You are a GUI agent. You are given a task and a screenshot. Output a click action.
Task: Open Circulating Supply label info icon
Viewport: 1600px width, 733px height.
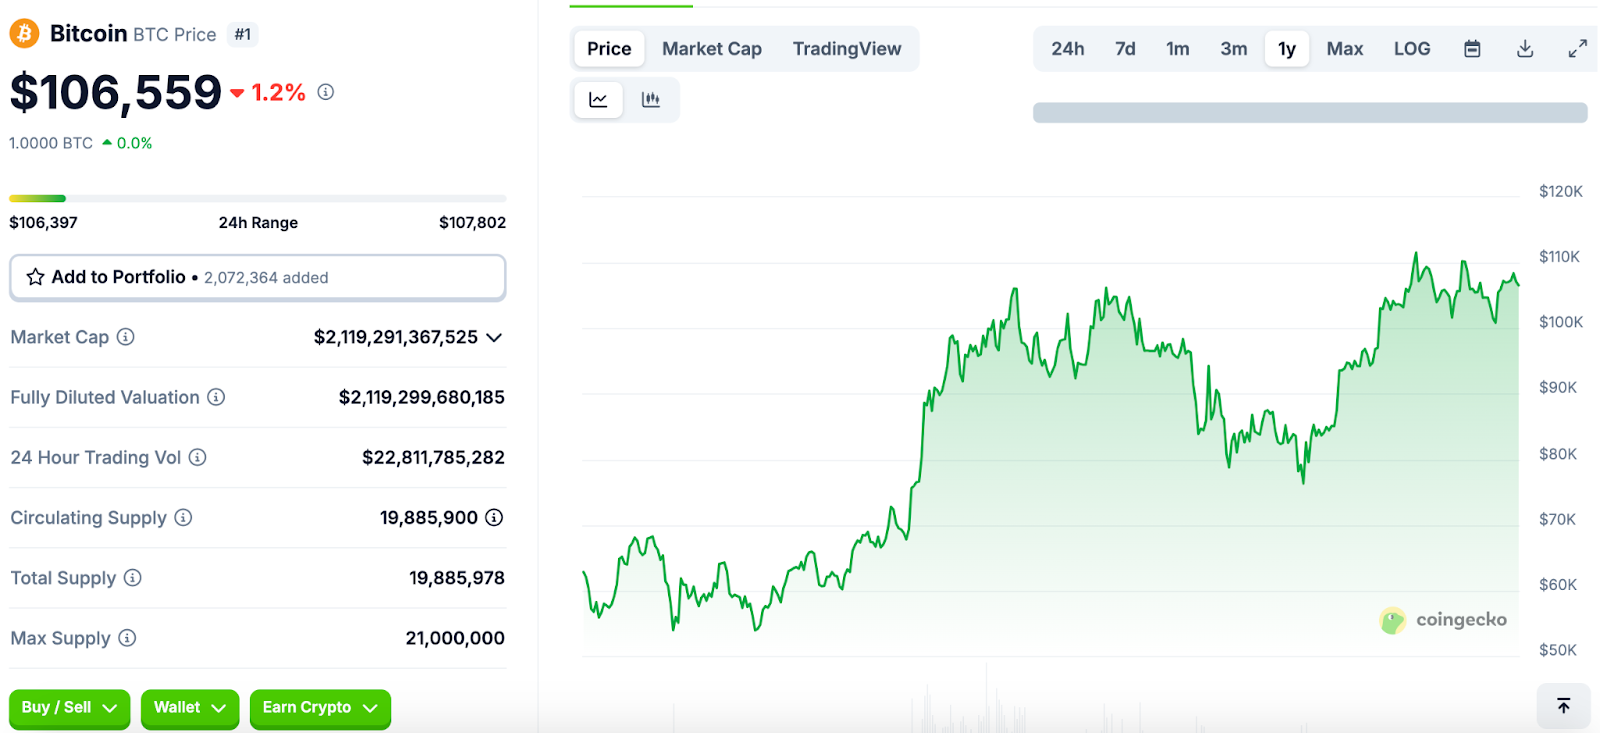click(183, 517)
